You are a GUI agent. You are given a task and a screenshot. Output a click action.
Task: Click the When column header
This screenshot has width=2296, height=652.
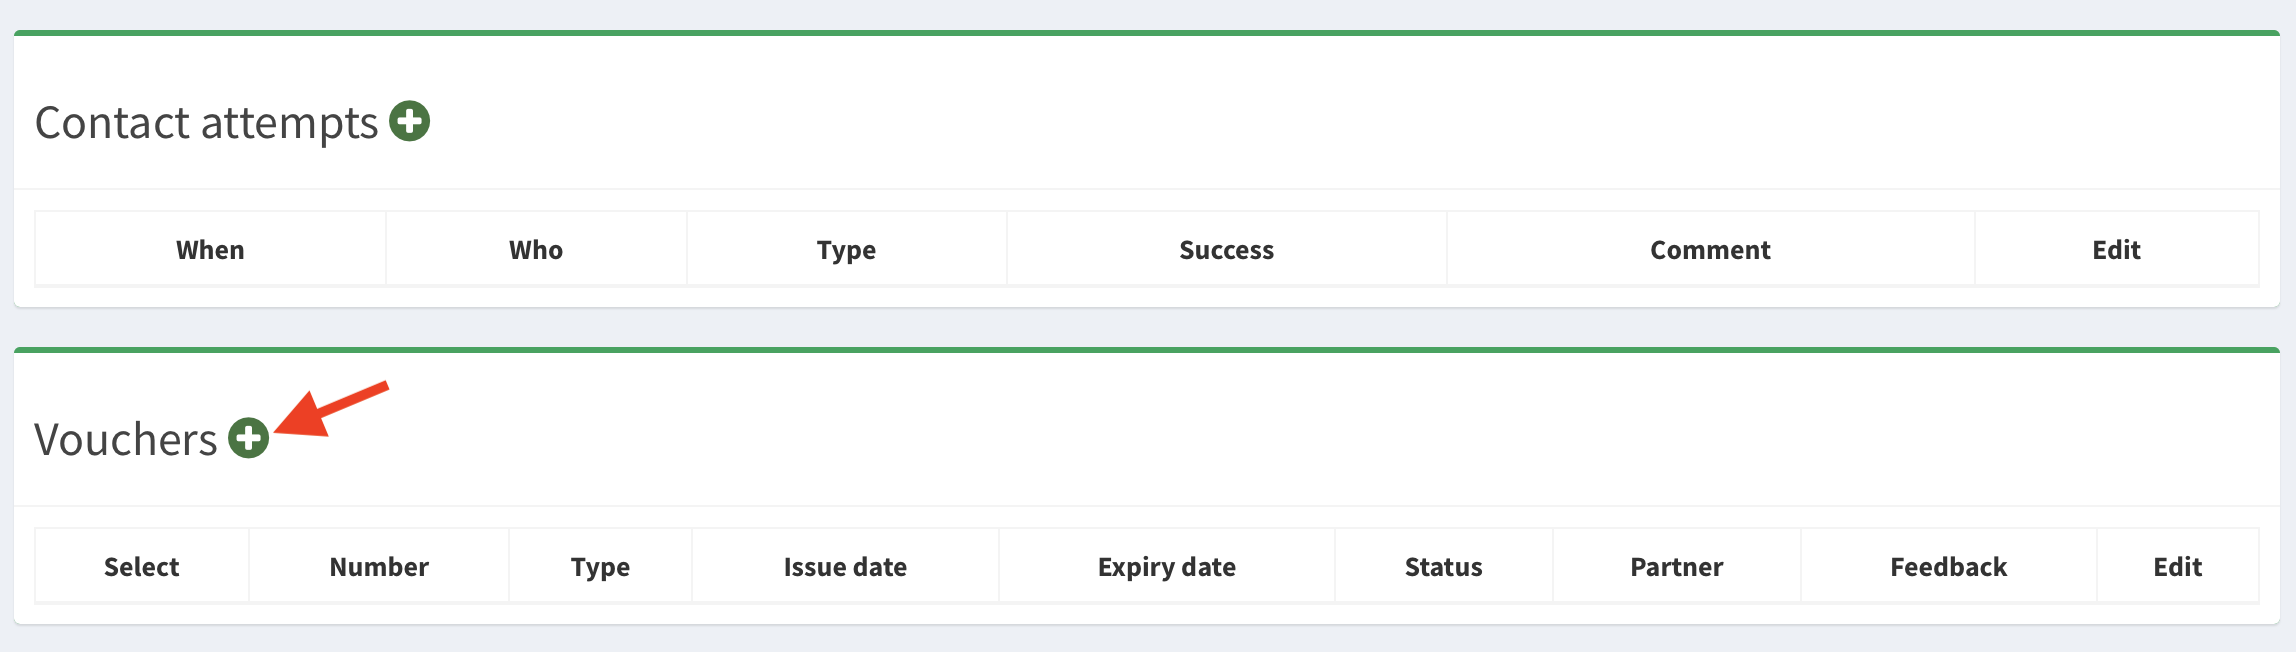pyautogui.click(x=210, y=250)
